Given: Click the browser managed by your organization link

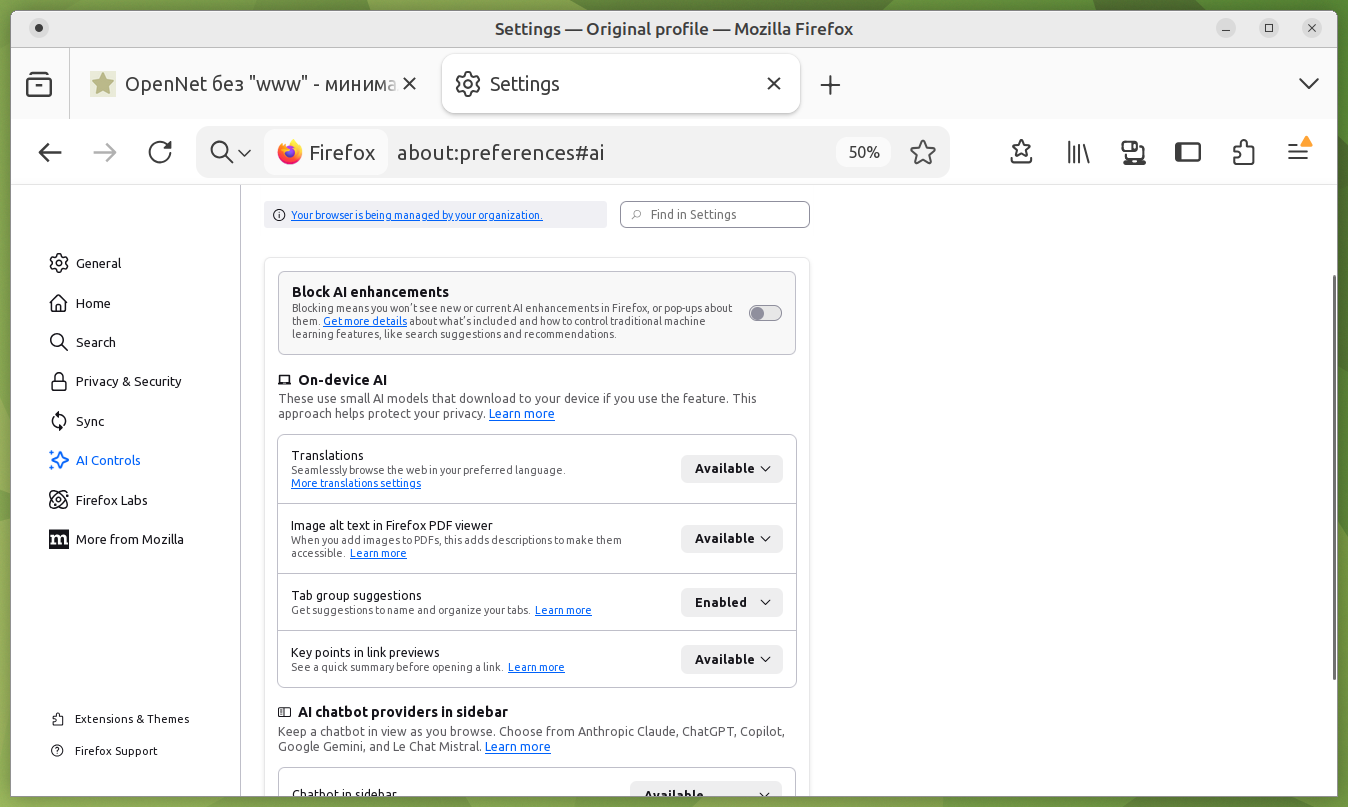Looking at the screenshot, I should (416, 215).
